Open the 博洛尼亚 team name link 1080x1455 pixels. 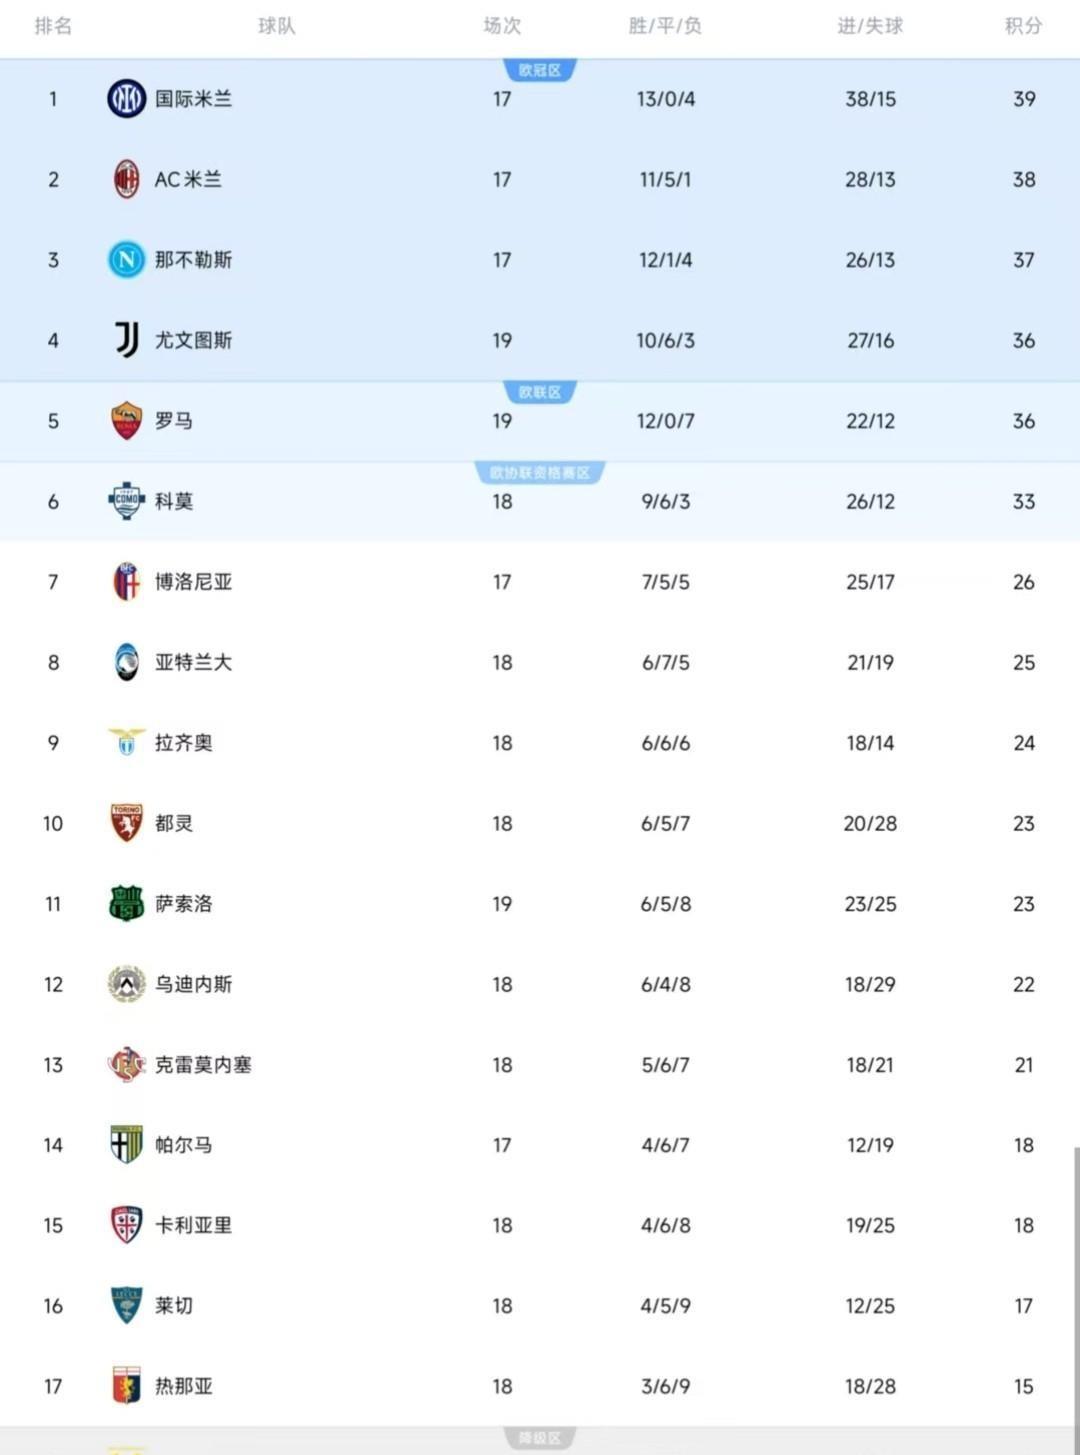(193, 582)
